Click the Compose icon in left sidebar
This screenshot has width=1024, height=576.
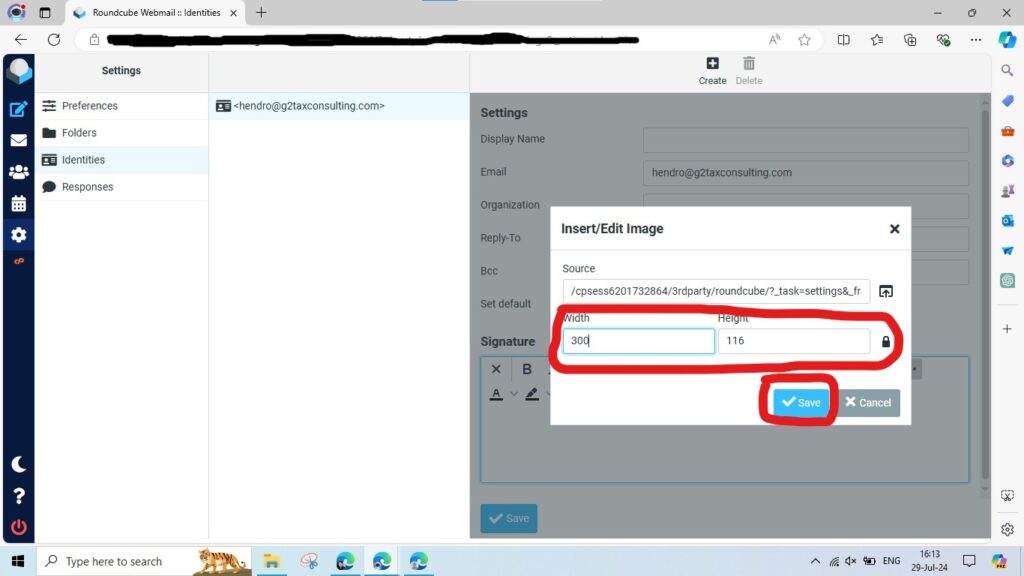click(x=18, y=110)
